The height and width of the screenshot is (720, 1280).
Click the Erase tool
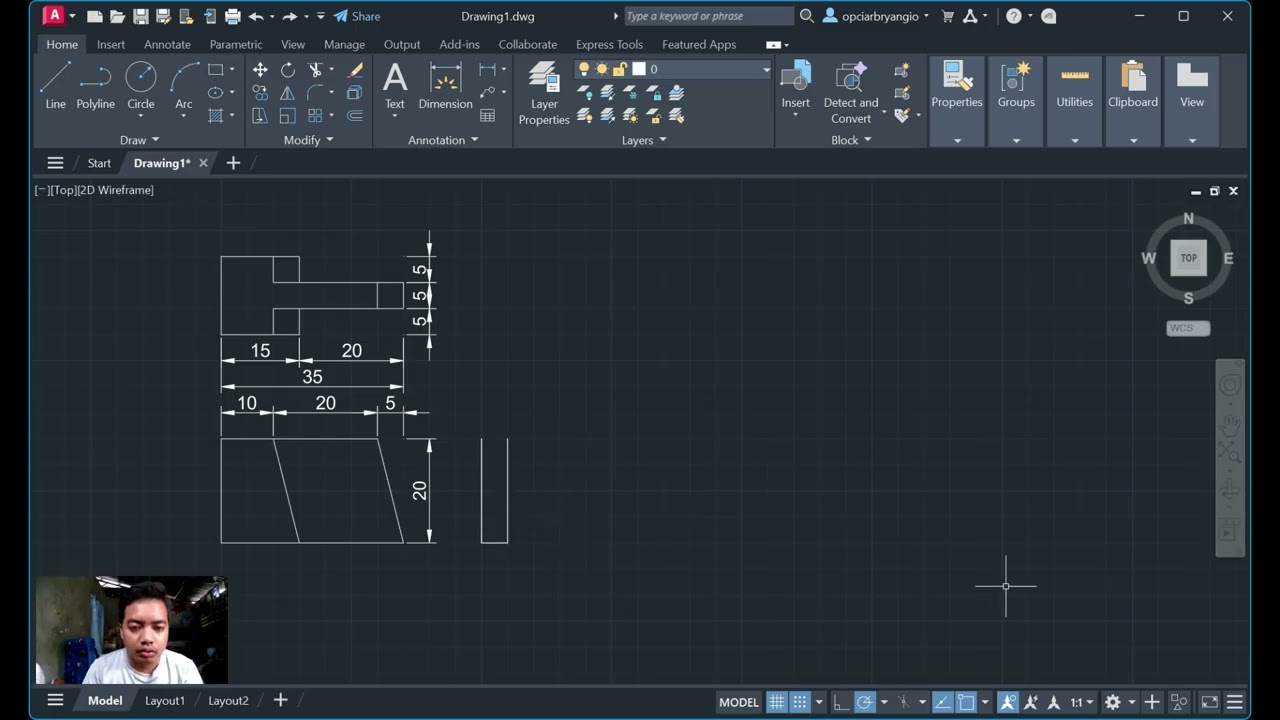[355, 70]
